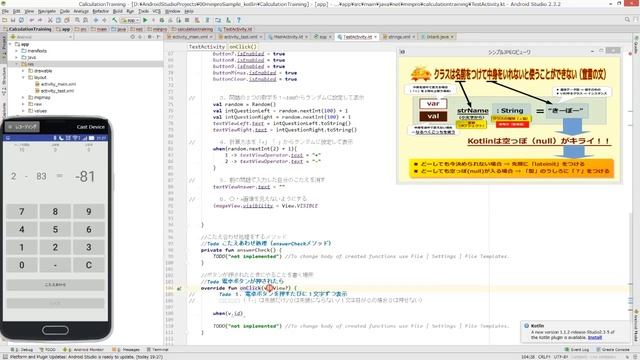
Task: Open the VCS menu
Action: pyautogui.click(x=156, y=11)
